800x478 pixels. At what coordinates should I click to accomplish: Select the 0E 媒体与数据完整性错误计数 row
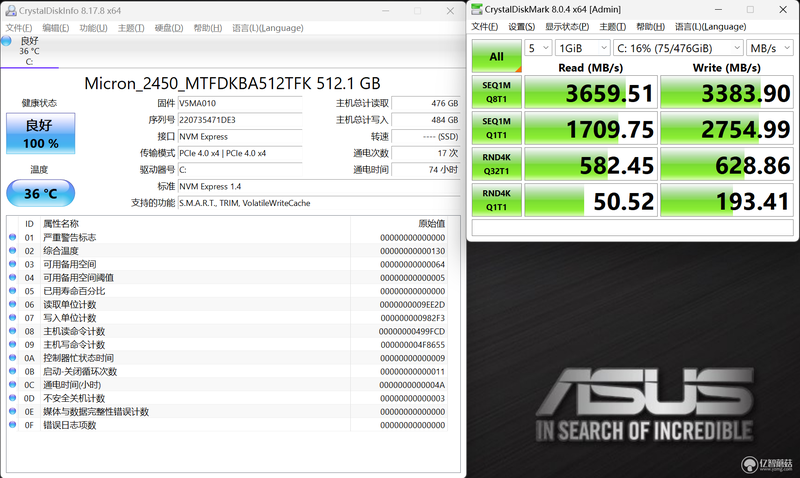(x=228, y=411)
